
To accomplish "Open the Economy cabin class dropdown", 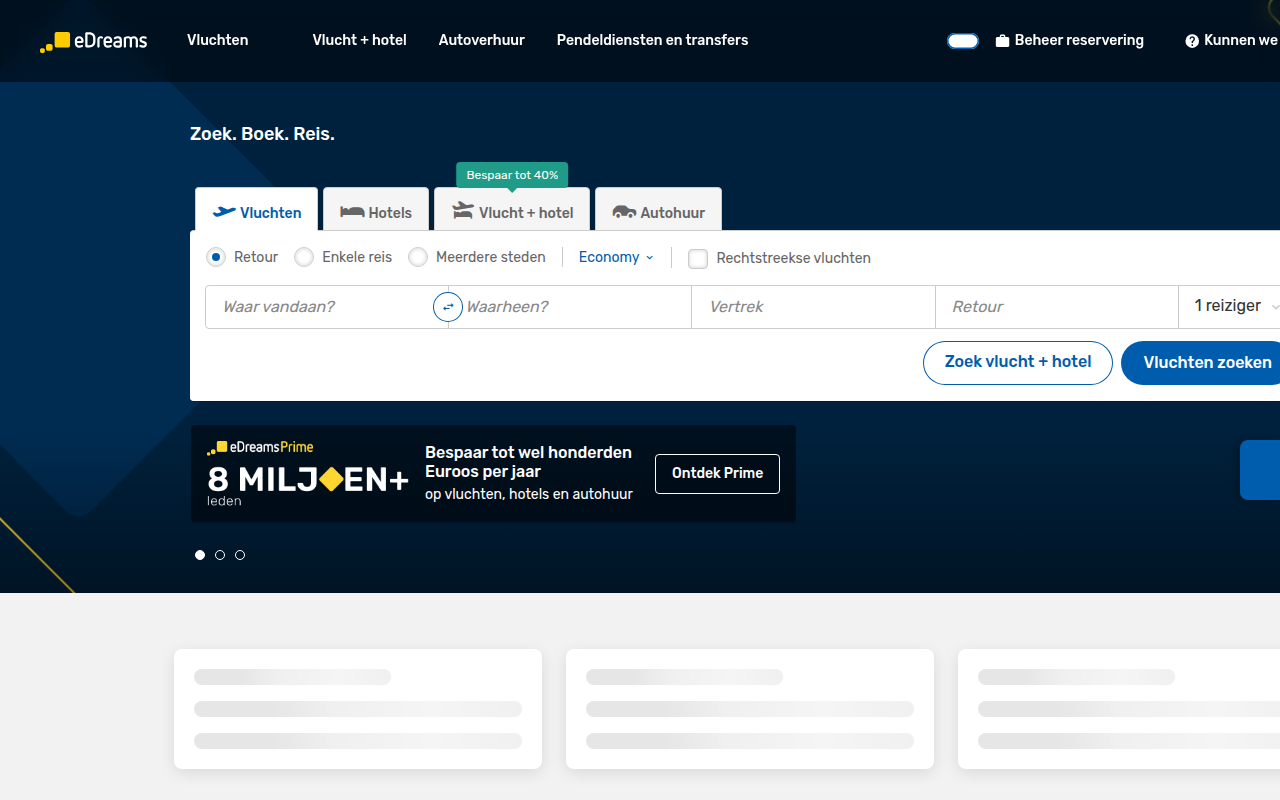I will pos(616,257).
